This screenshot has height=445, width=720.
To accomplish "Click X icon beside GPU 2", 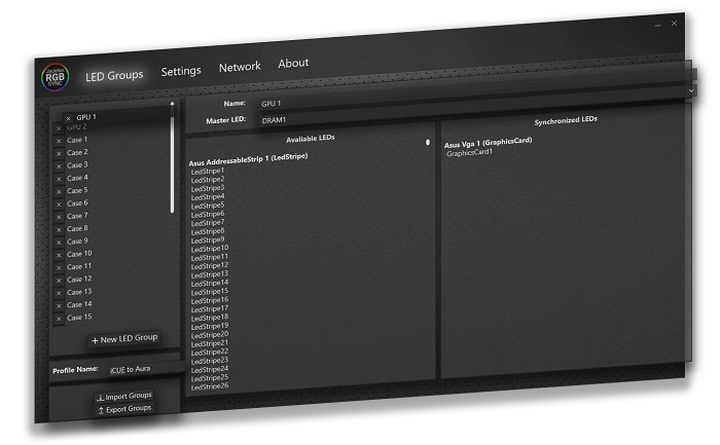I will tap(59, 128).
